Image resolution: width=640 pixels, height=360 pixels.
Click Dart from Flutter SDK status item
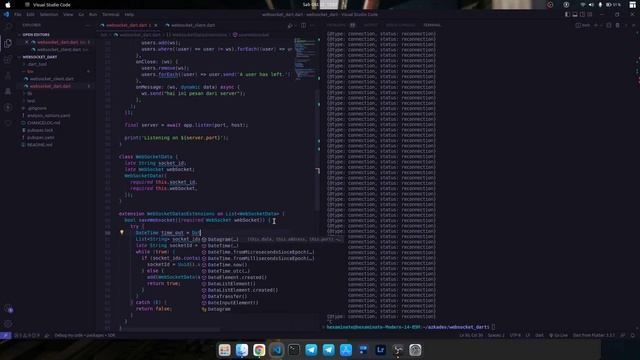click(593, 336)
